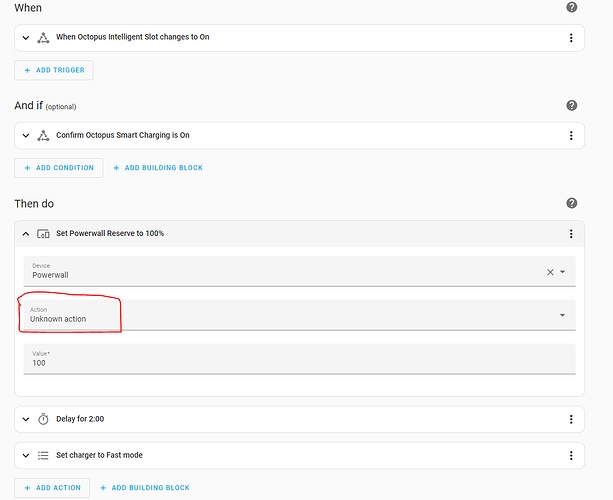Click the Set Powerwall Reserve to 100% title

click(x=110, y=233)
